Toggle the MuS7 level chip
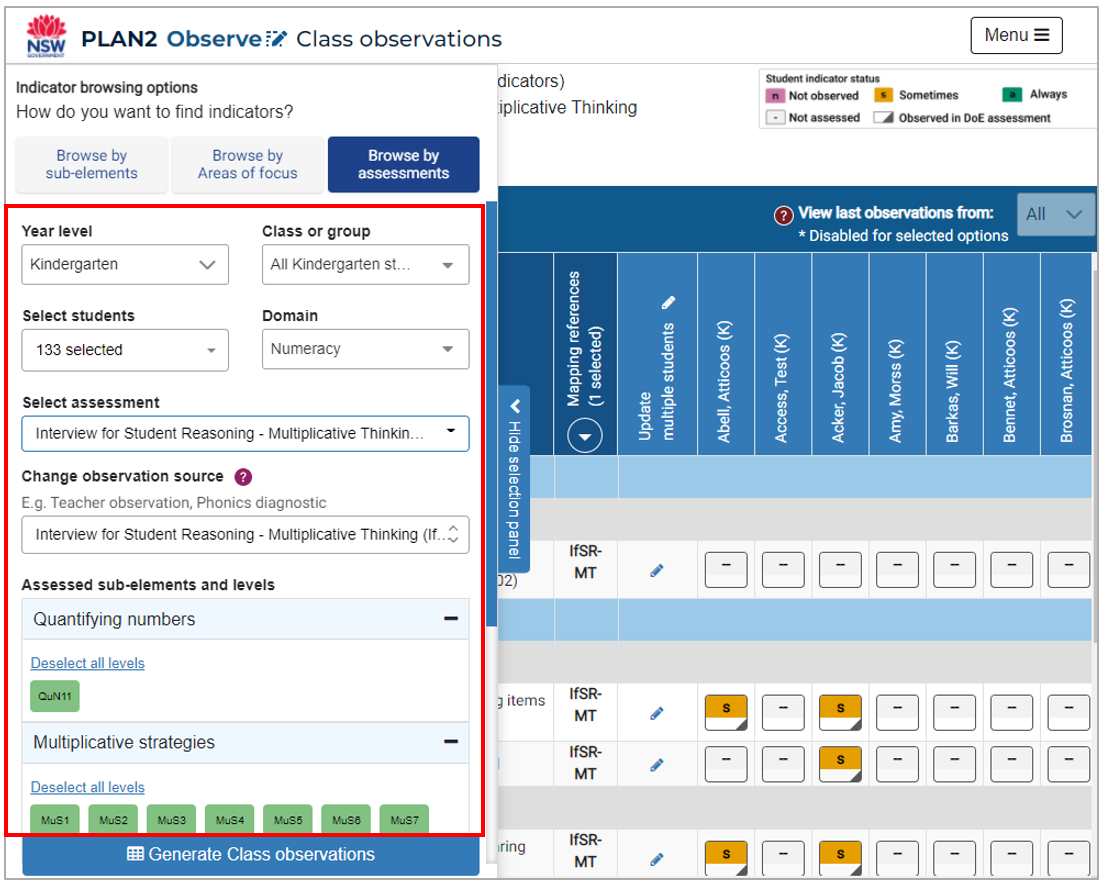Image resolution: width=1106 pixels, height=888 pixels. [x=404, y=820]
